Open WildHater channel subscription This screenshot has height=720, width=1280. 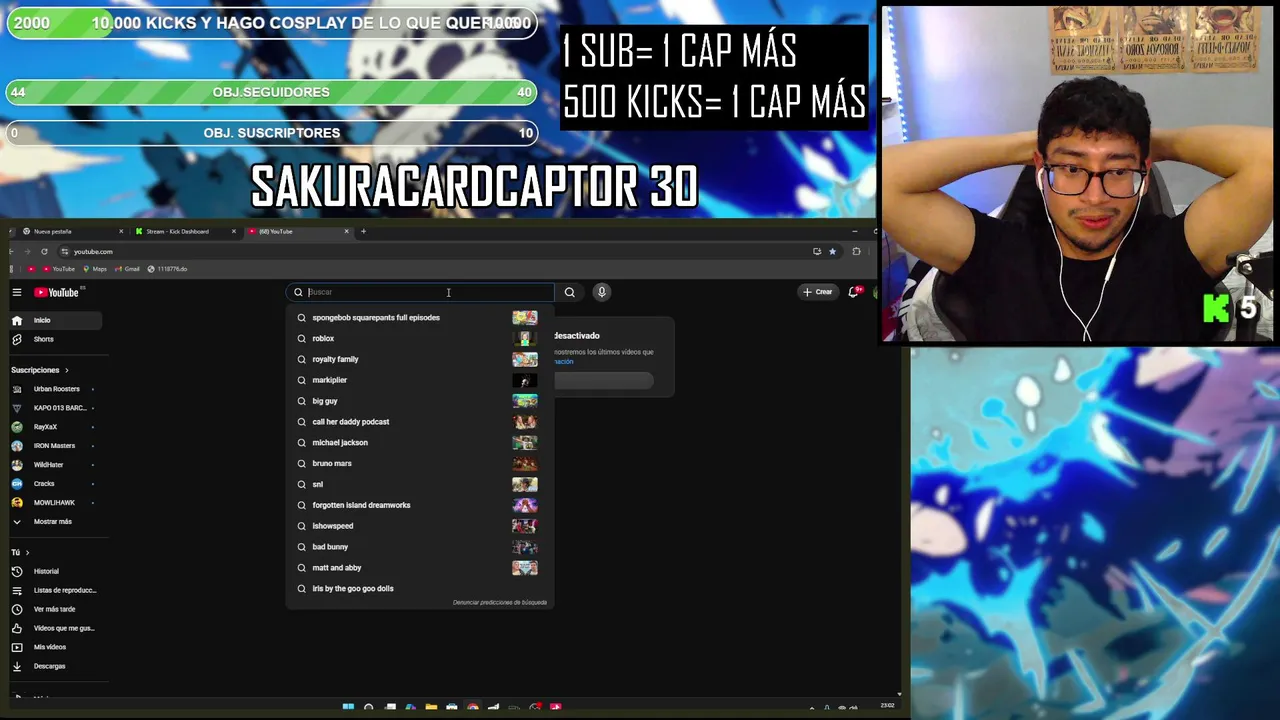[56, 465]
